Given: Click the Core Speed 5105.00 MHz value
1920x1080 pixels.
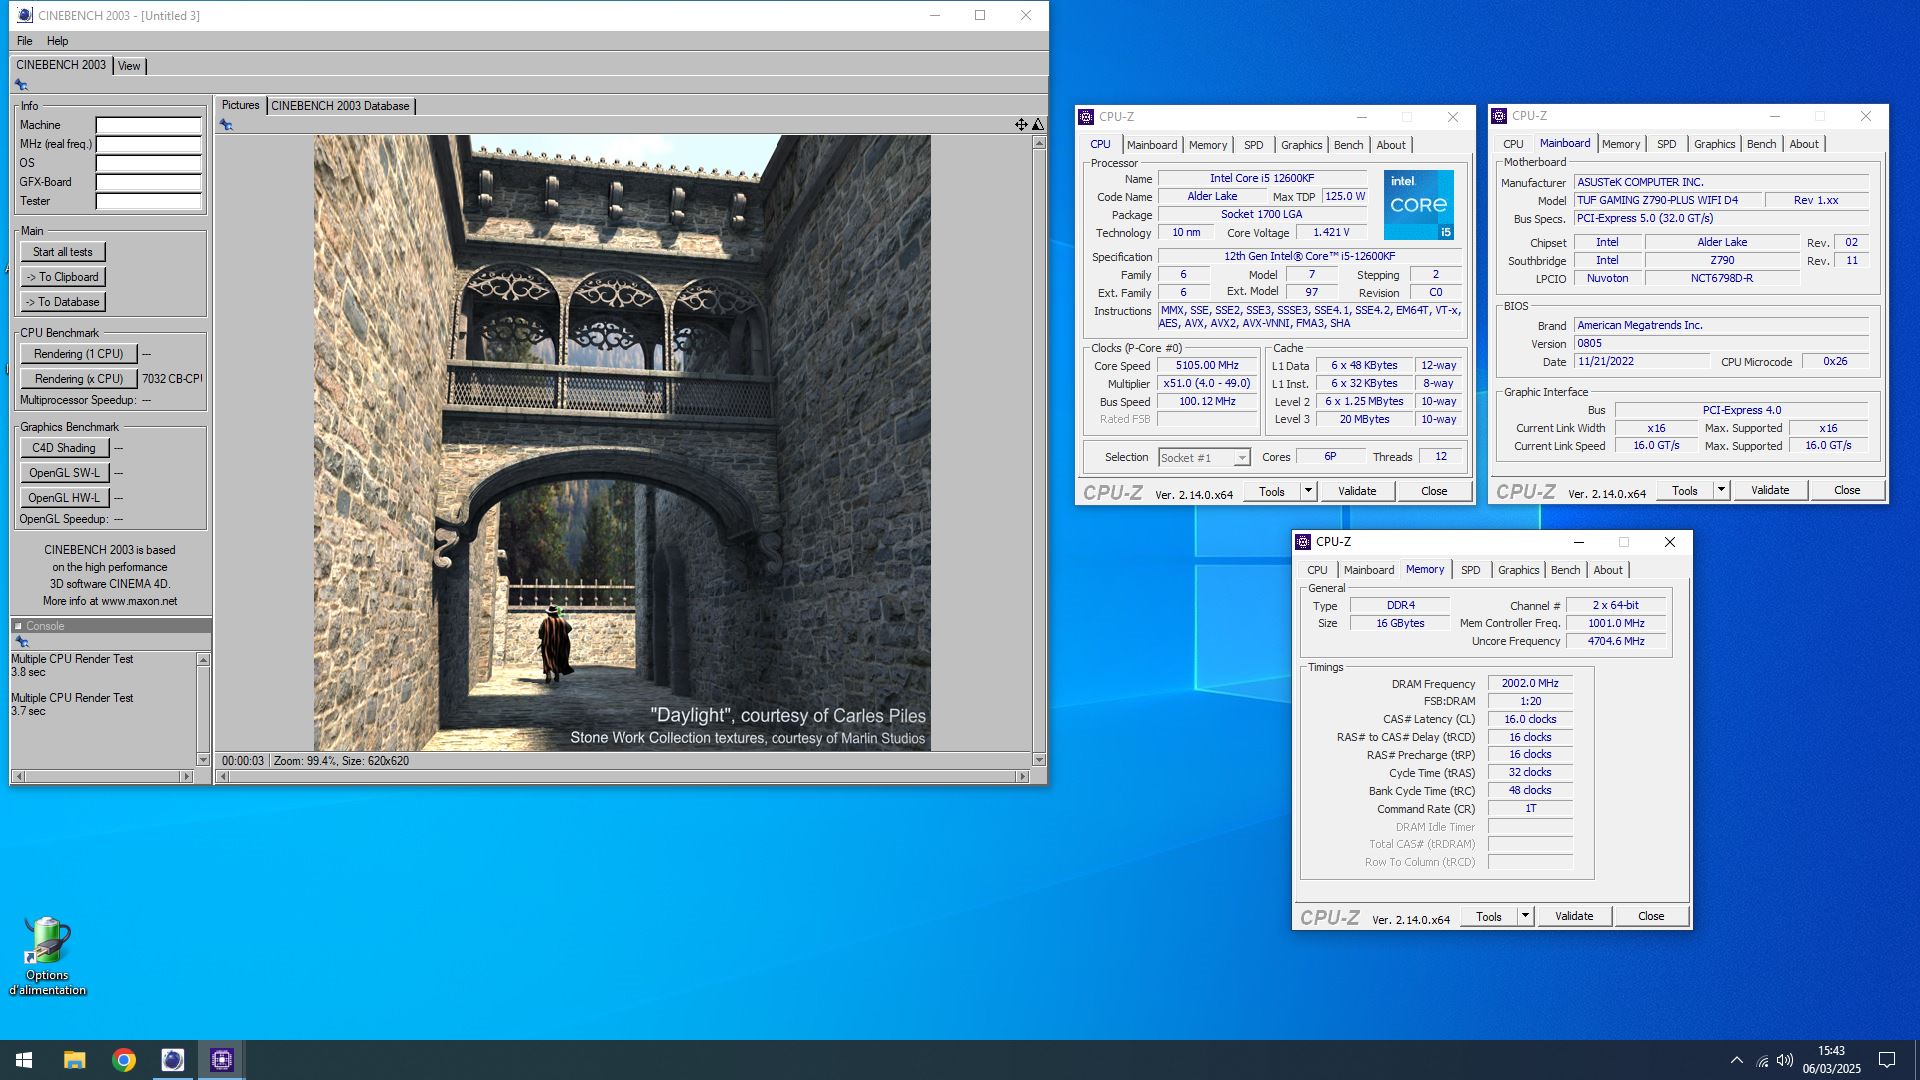Looking at the screenshot, I should point(1207,366).
